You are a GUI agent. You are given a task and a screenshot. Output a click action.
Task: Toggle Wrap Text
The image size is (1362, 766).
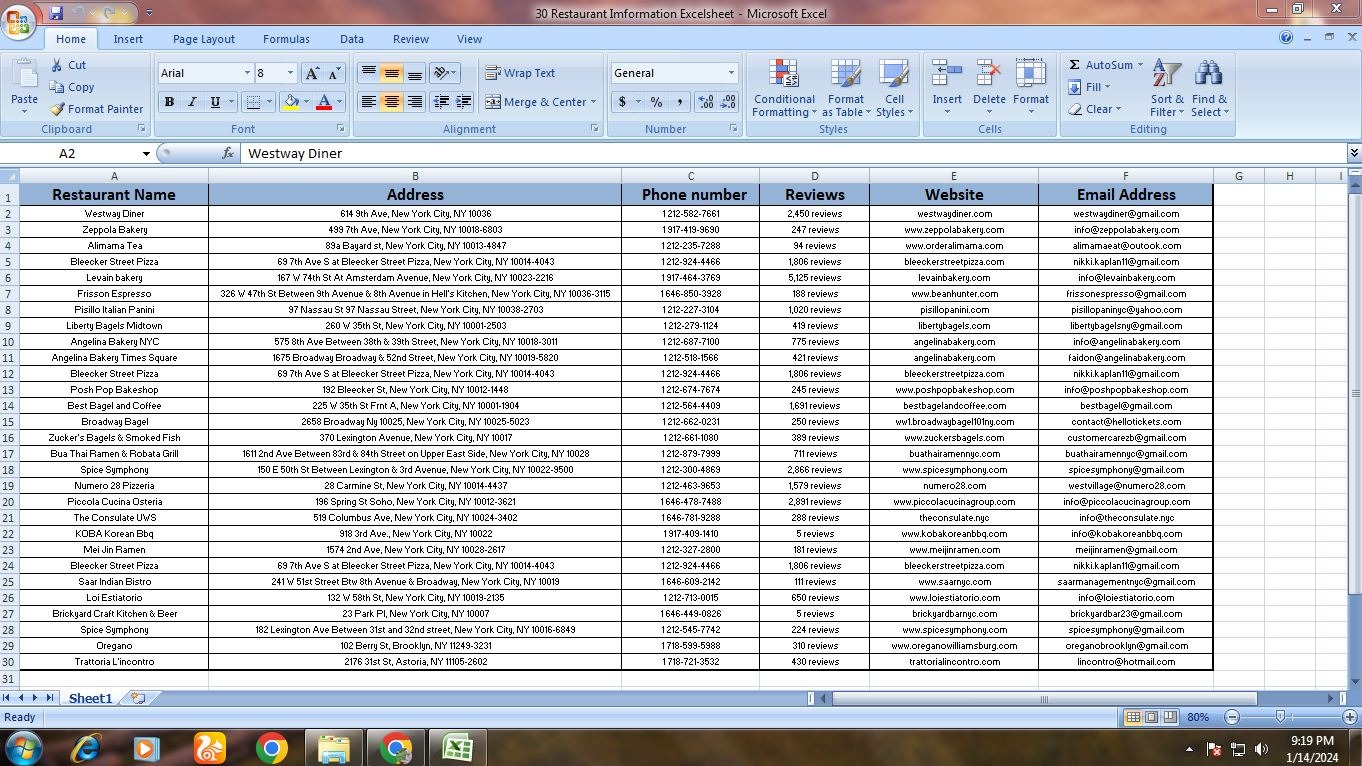[520, 73]
